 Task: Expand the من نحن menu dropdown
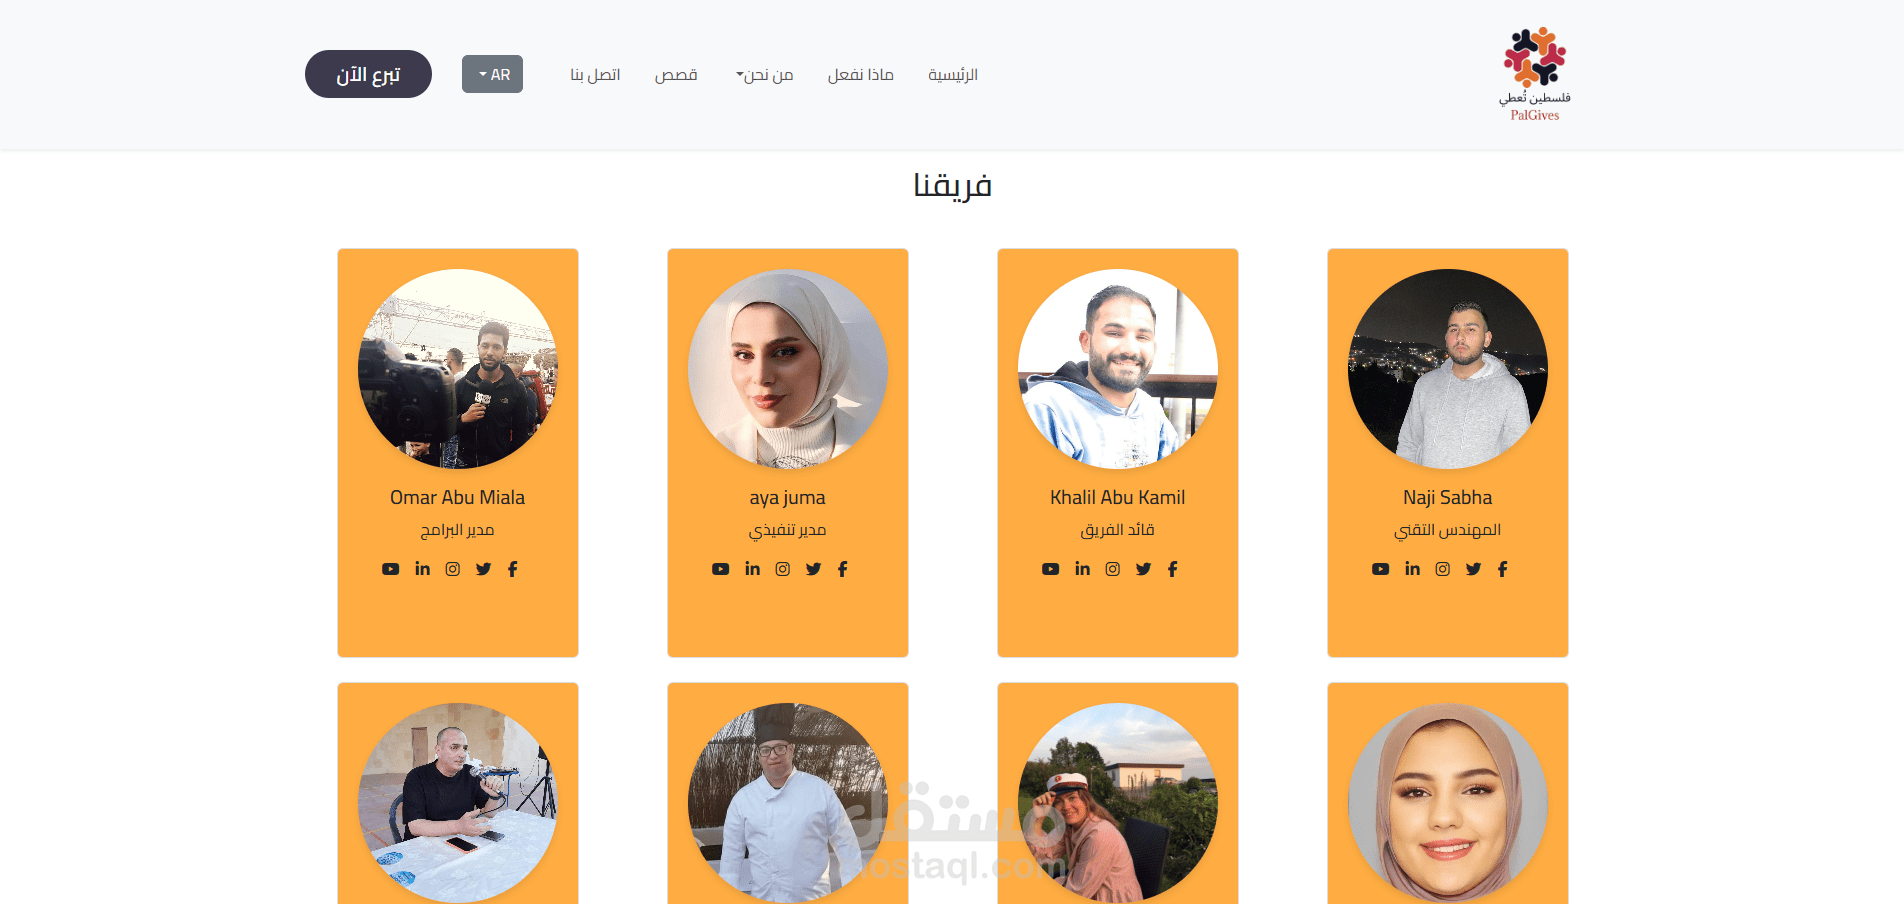[765, 75]
